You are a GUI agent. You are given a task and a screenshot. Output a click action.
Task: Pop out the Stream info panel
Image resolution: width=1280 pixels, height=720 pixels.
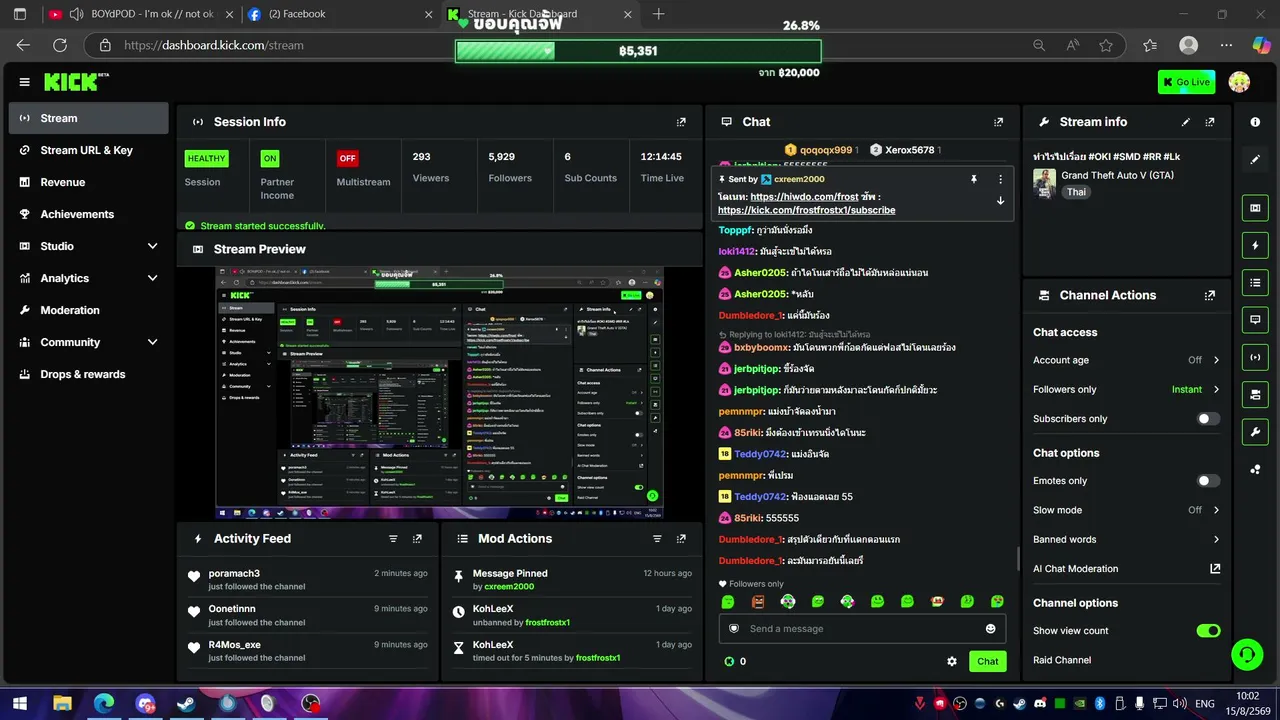(1210, 122)
